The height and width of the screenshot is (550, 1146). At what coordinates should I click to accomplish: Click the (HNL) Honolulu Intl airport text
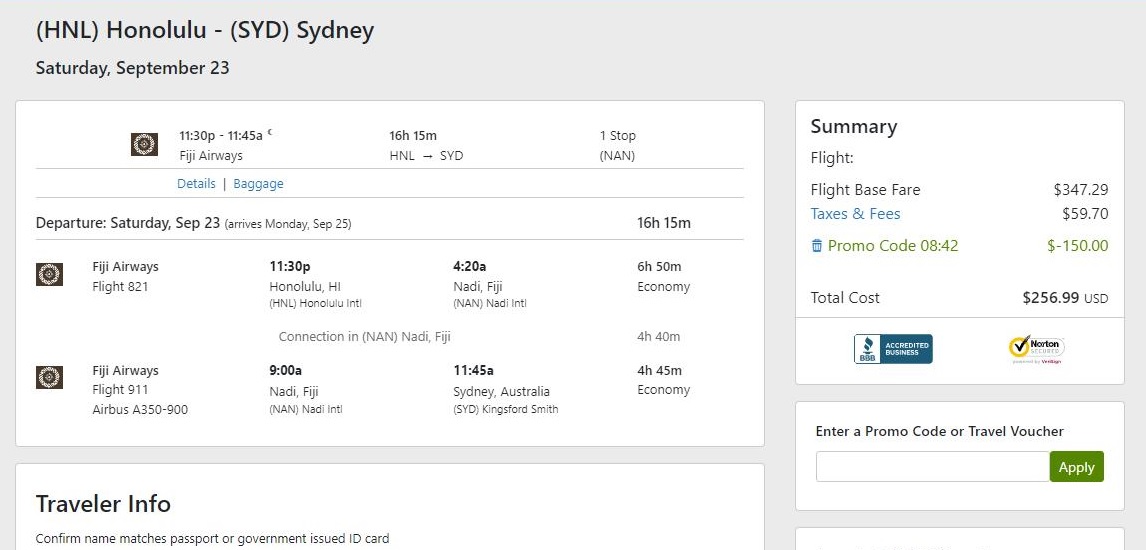[316, 304]
